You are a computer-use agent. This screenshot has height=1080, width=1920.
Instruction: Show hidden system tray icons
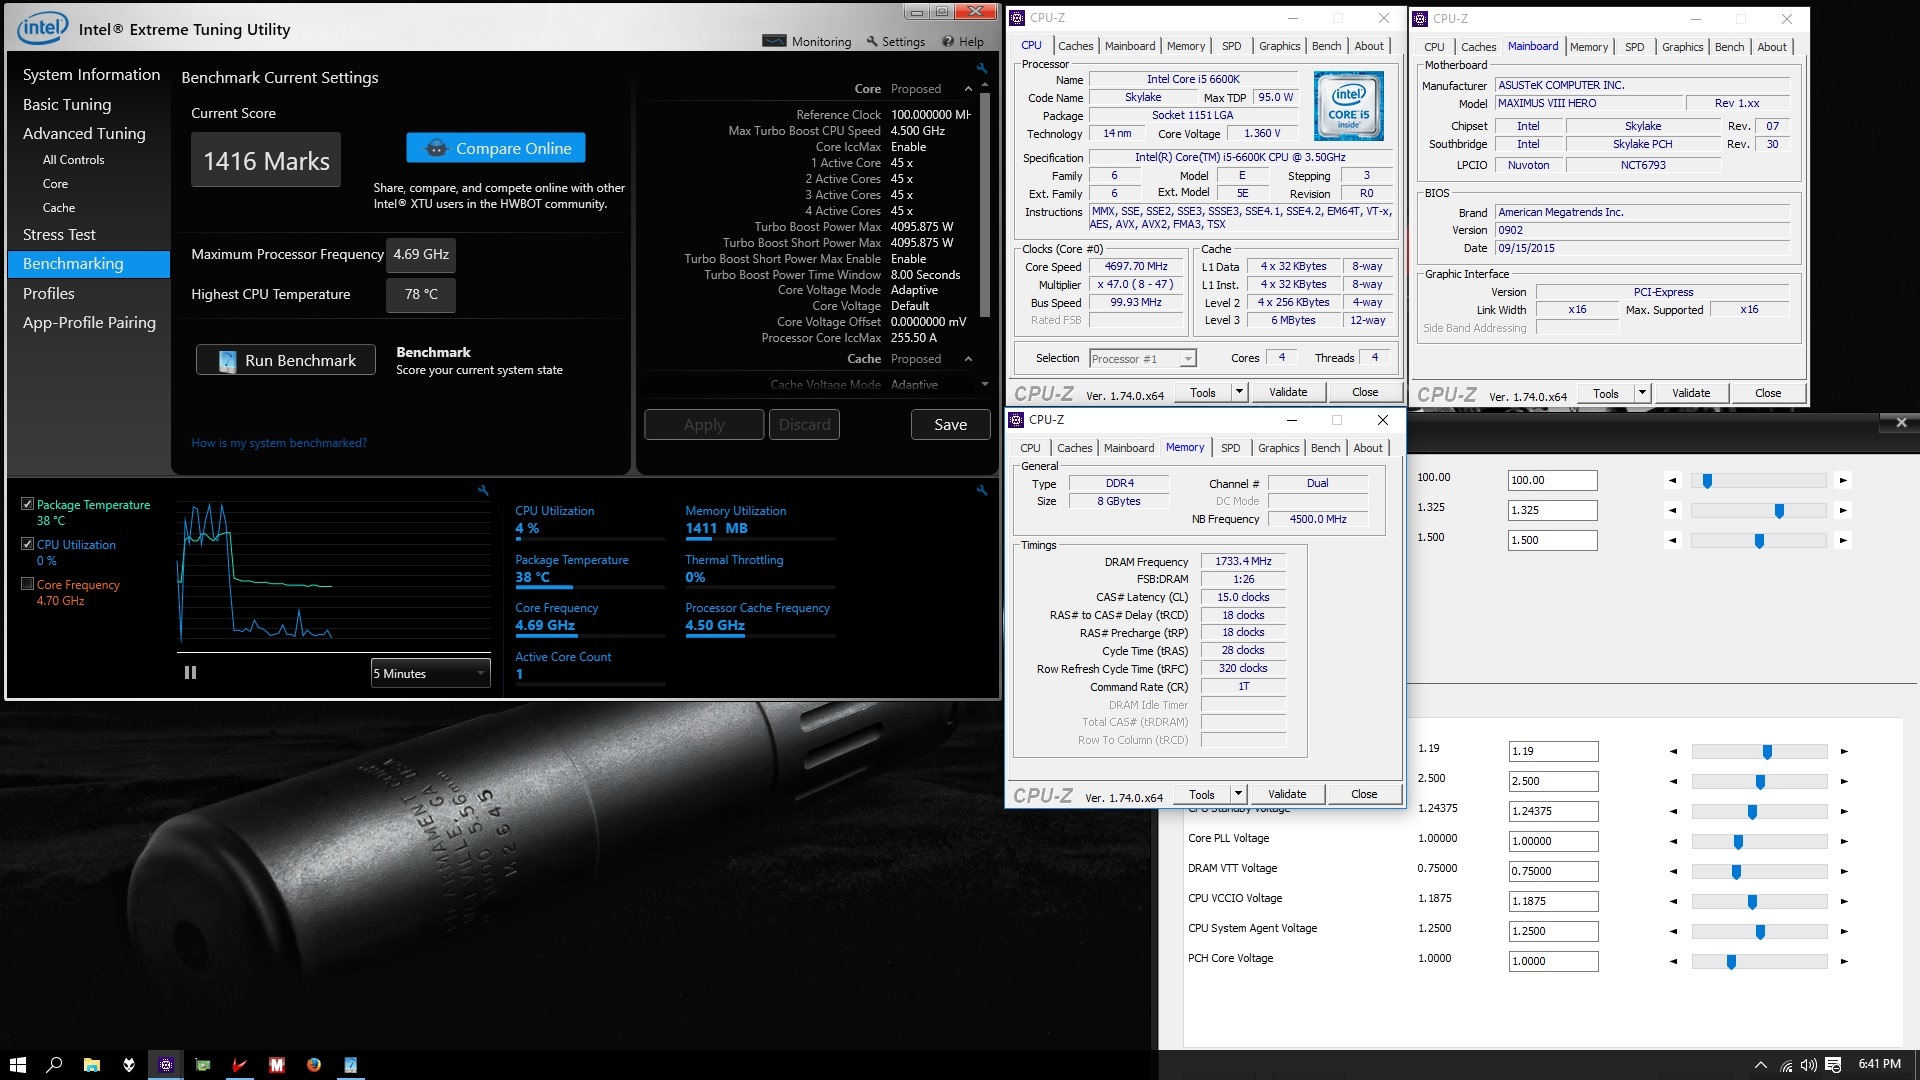point(1761,1065)
